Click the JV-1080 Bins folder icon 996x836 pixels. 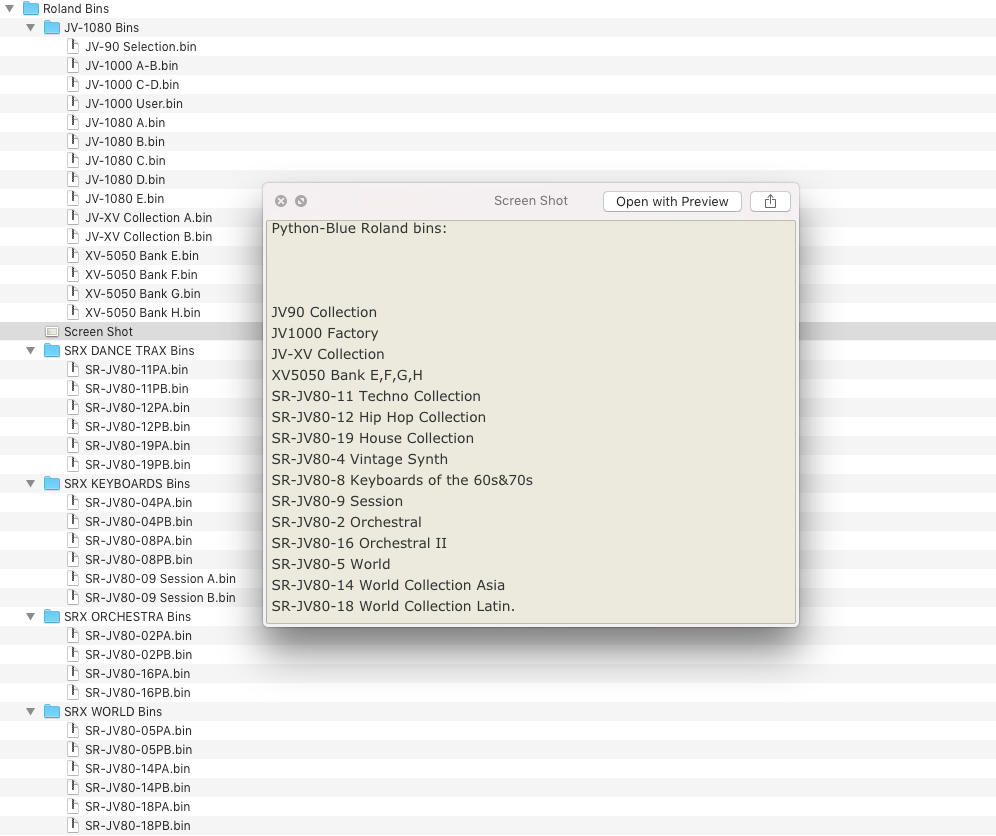(x=52, y=28)
